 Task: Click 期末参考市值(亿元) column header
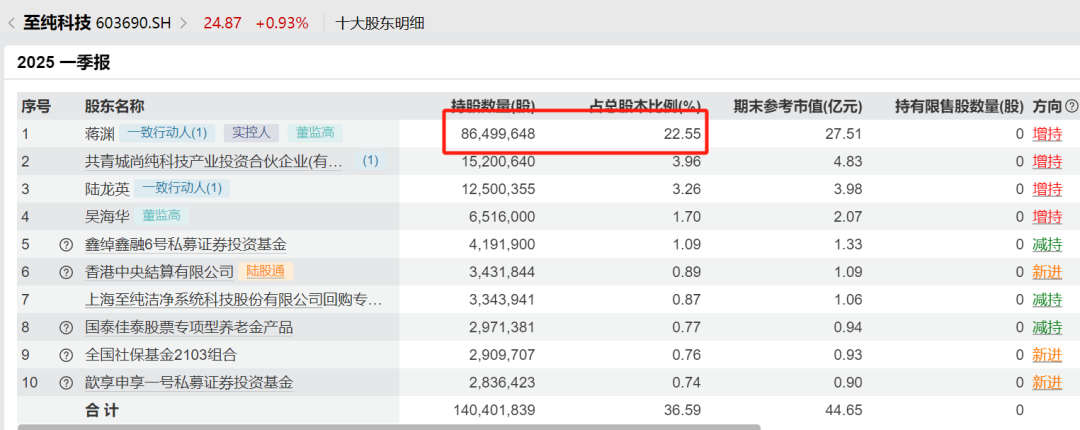(x=798, y=106)
